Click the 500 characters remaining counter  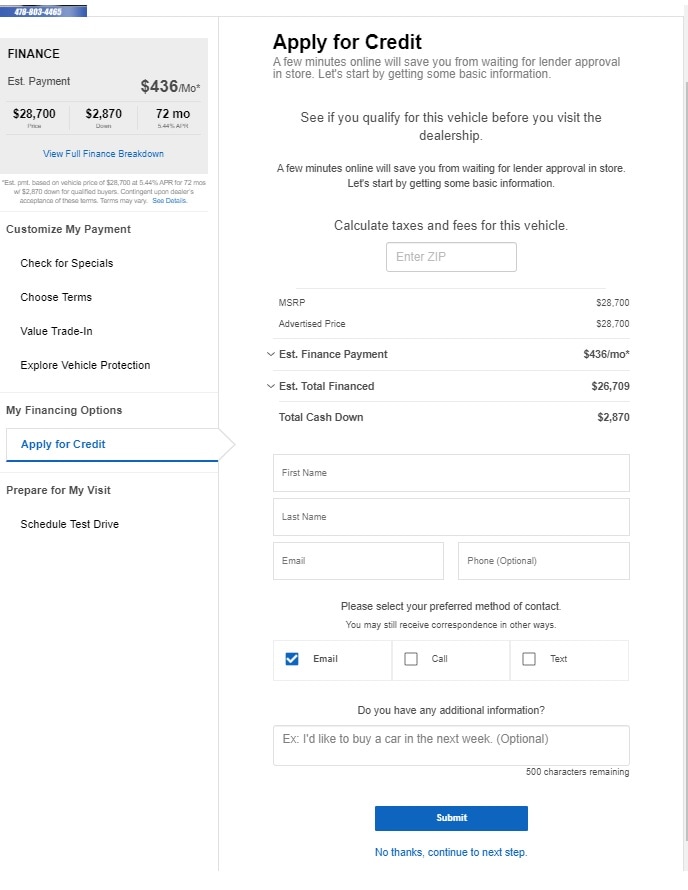tap(577, 772)
